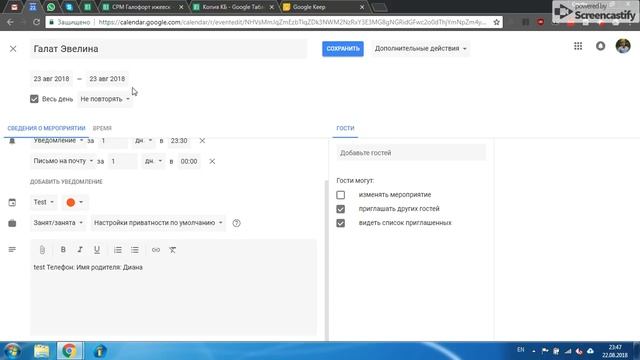
Task: Insert numbered list in description
Action: coord(118,250)
